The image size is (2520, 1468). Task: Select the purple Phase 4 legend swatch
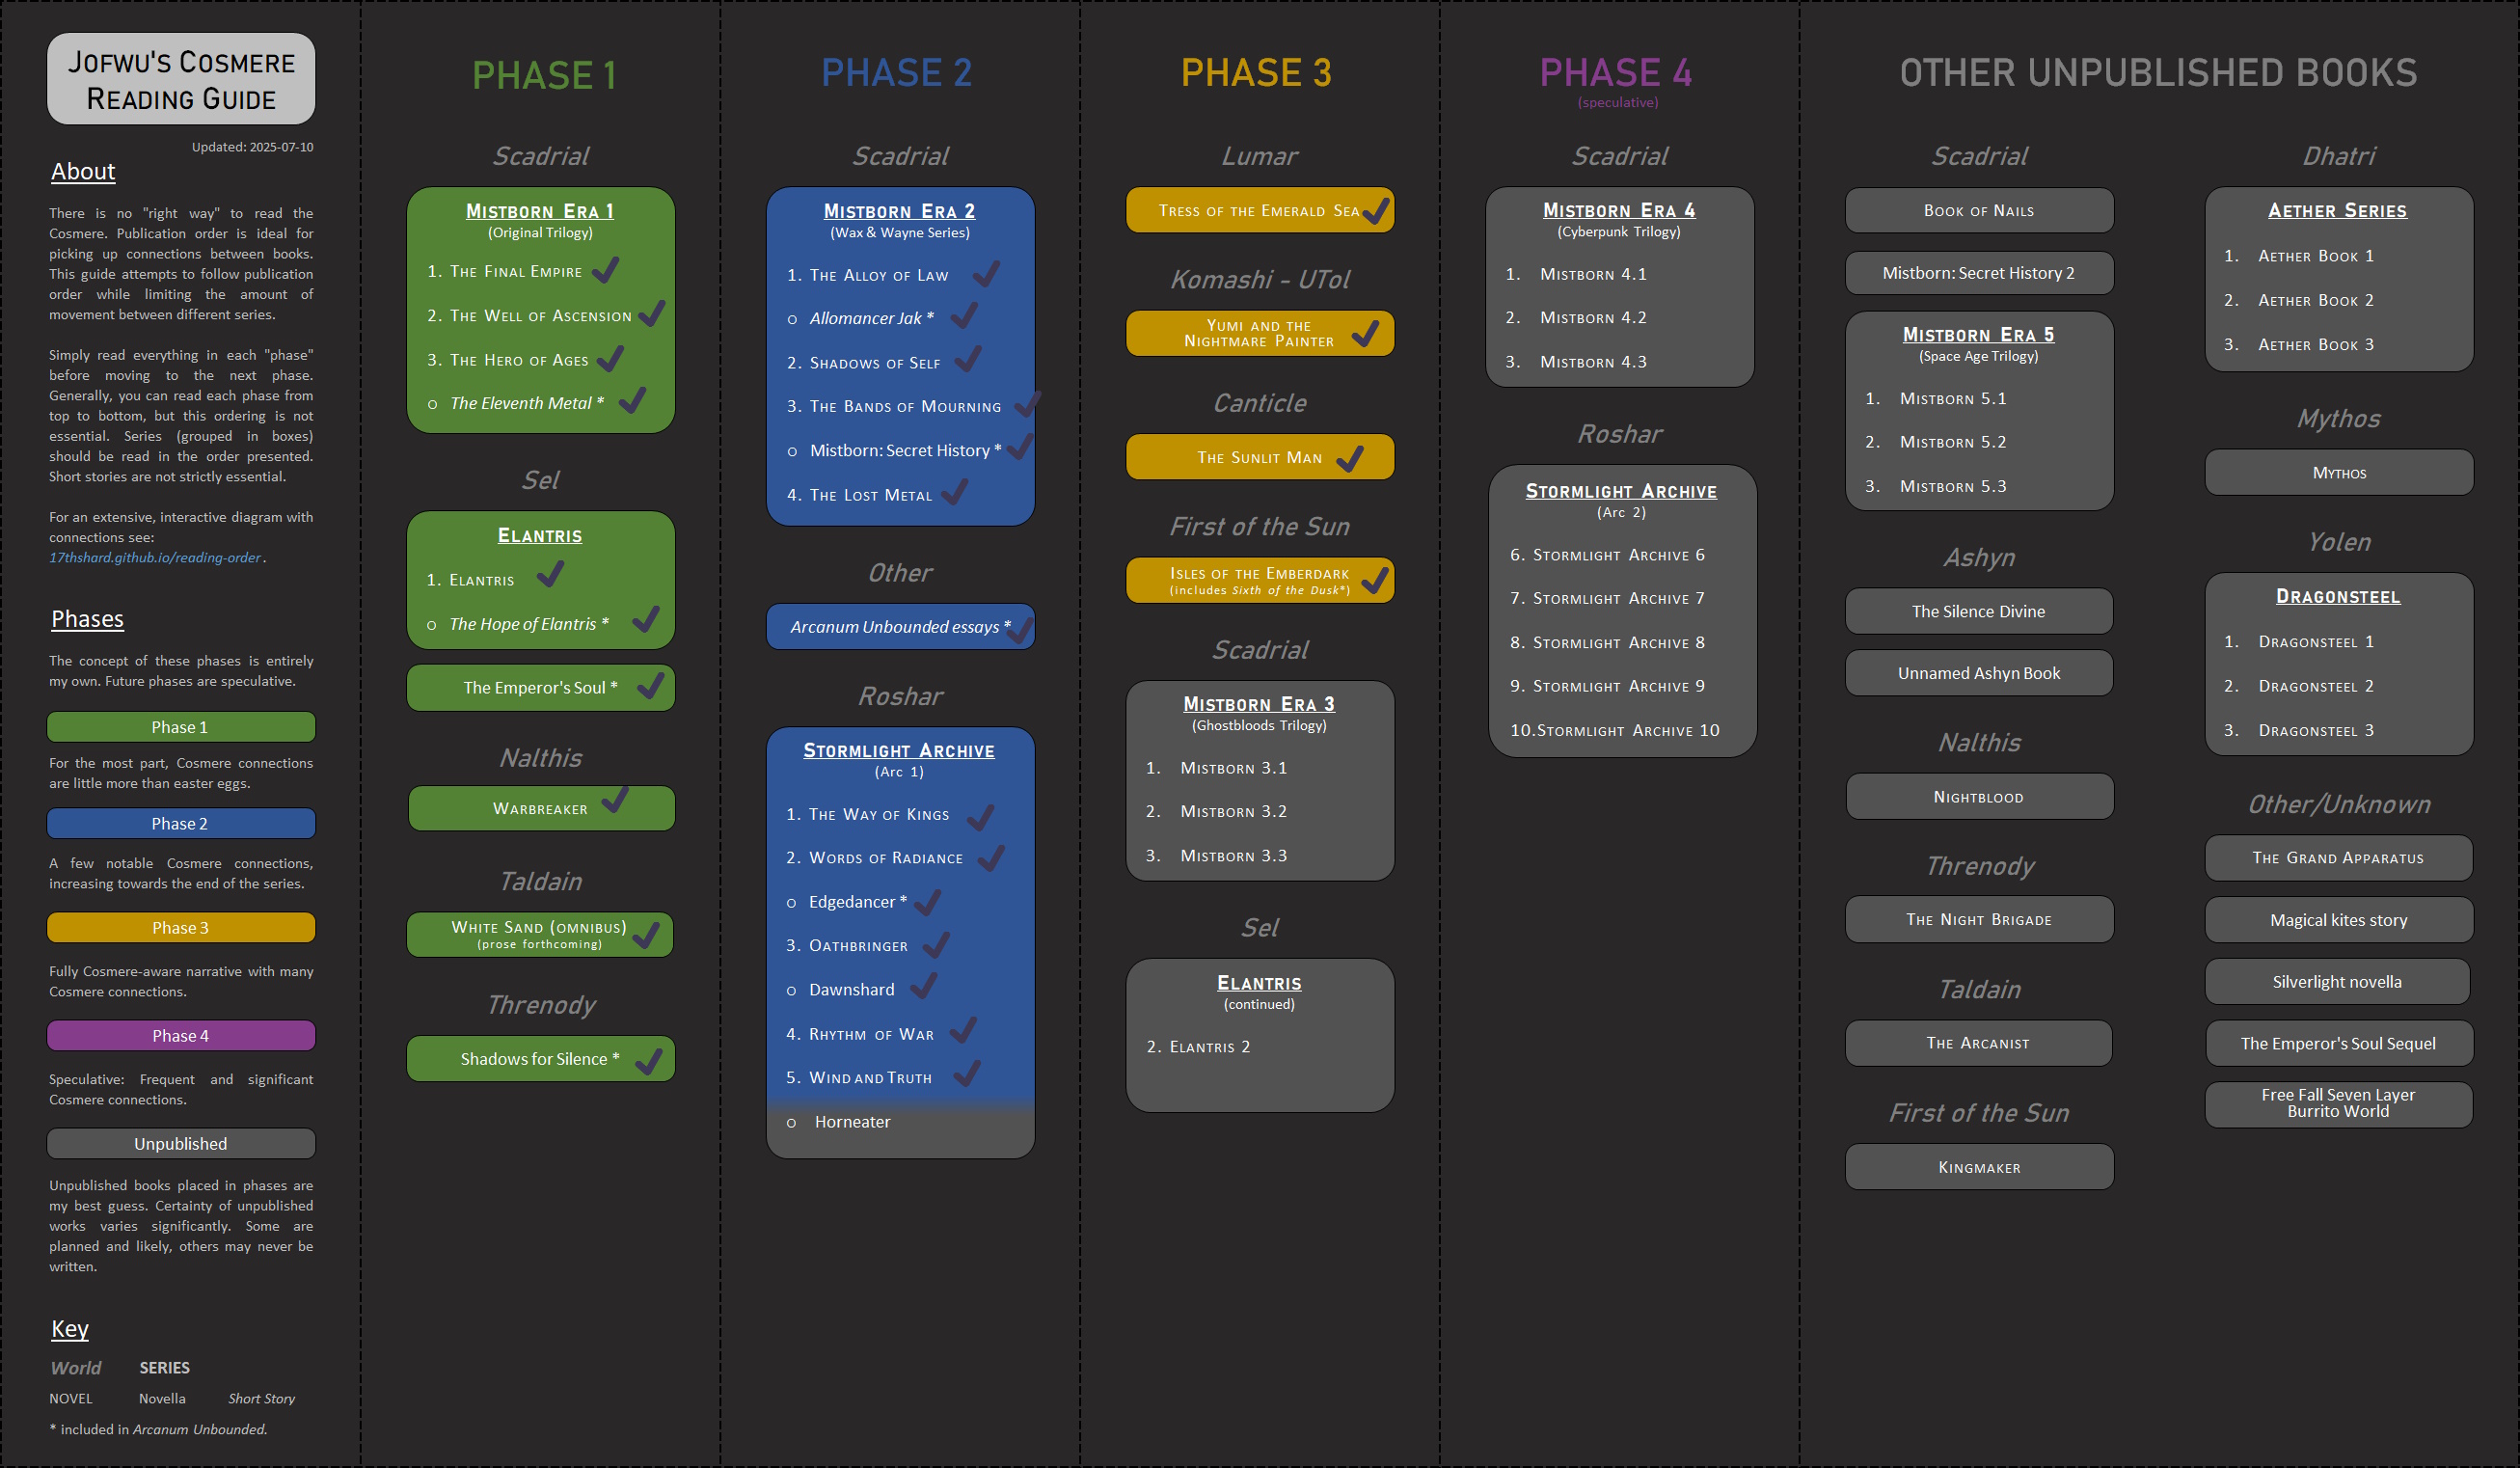181,1035
